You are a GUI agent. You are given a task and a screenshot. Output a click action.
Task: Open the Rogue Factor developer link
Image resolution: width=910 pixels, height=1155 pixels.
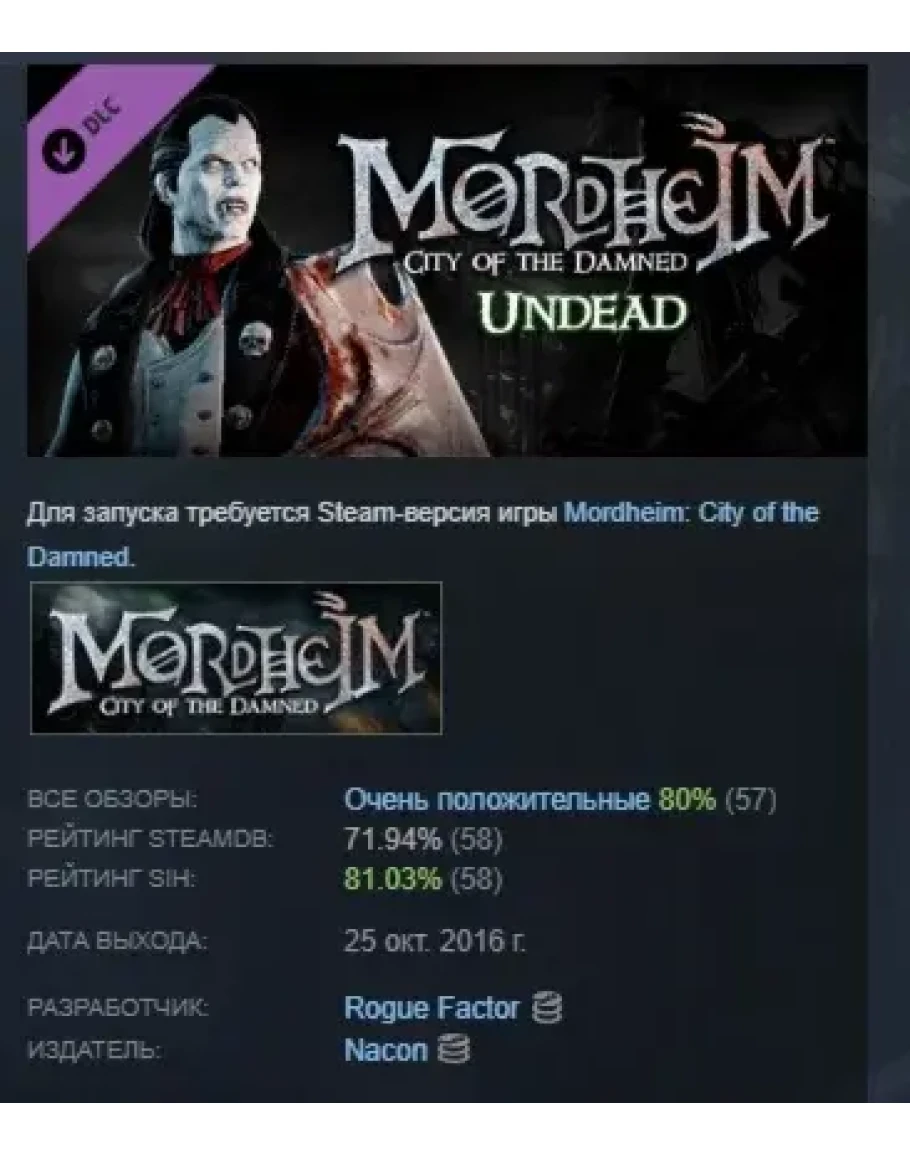point(431,1008)
